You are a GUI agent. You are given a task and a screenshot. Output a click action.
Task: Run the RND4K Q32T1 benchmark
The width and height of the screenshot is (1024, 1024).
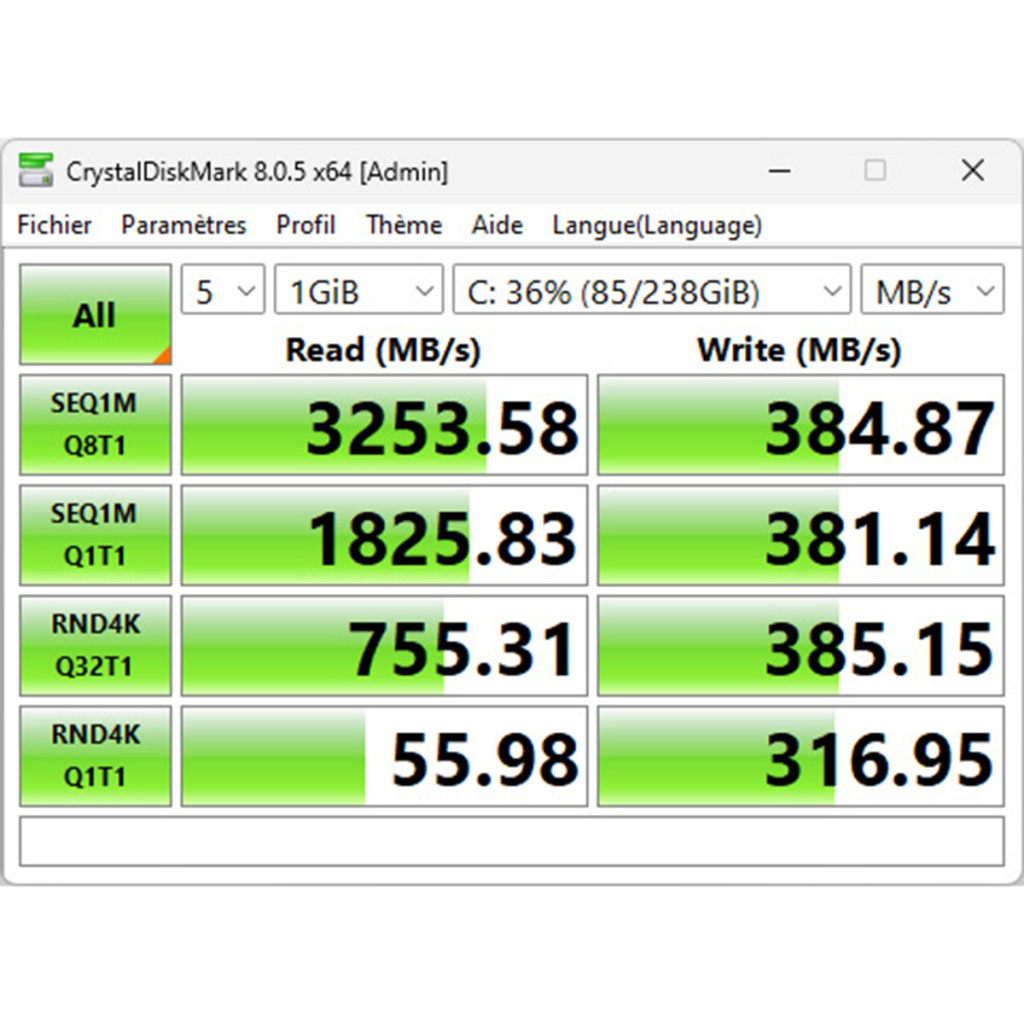(95, 645)
